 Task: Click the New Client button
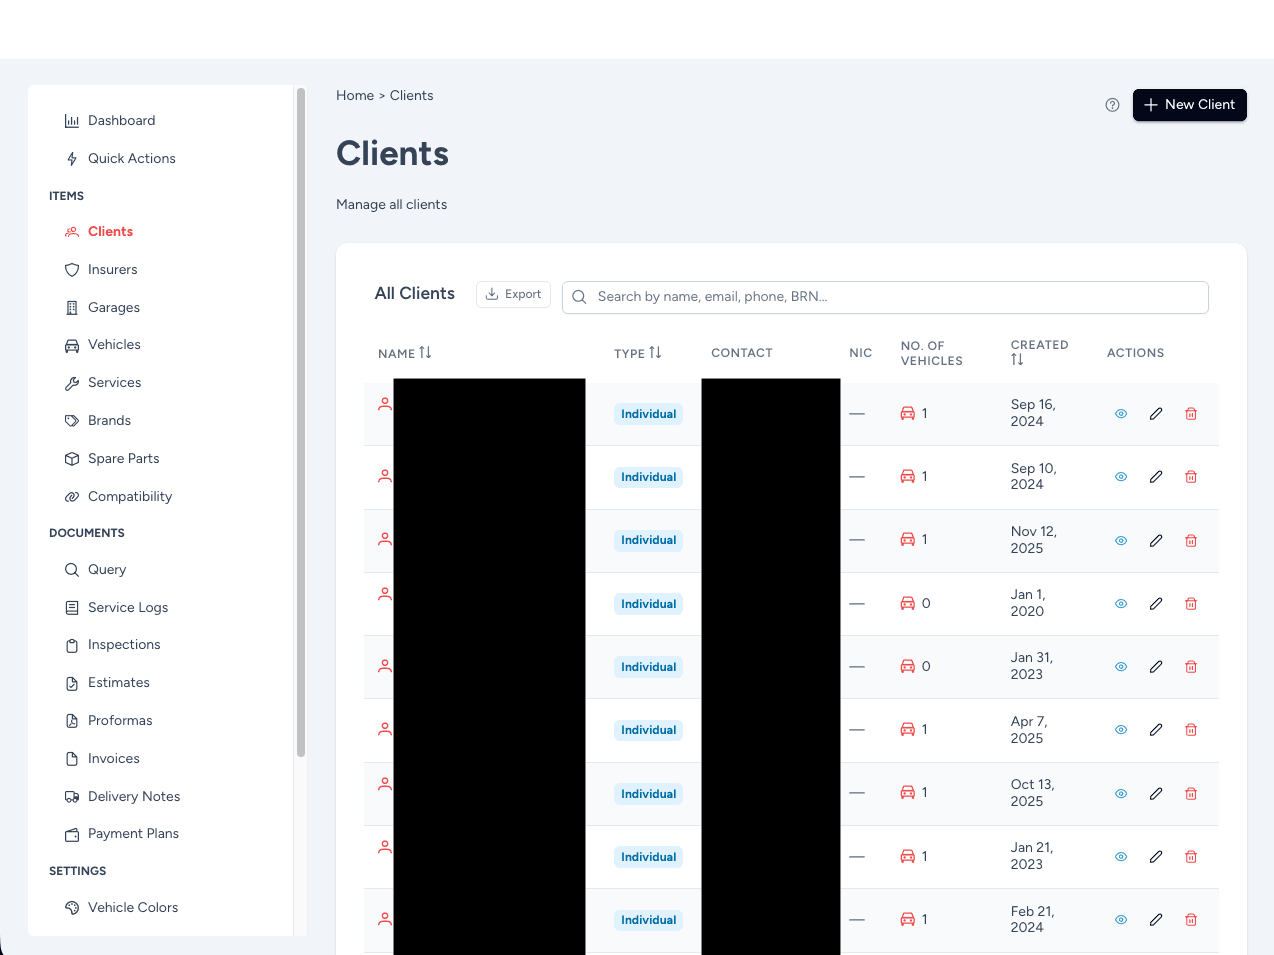(x=1189, y=105)
